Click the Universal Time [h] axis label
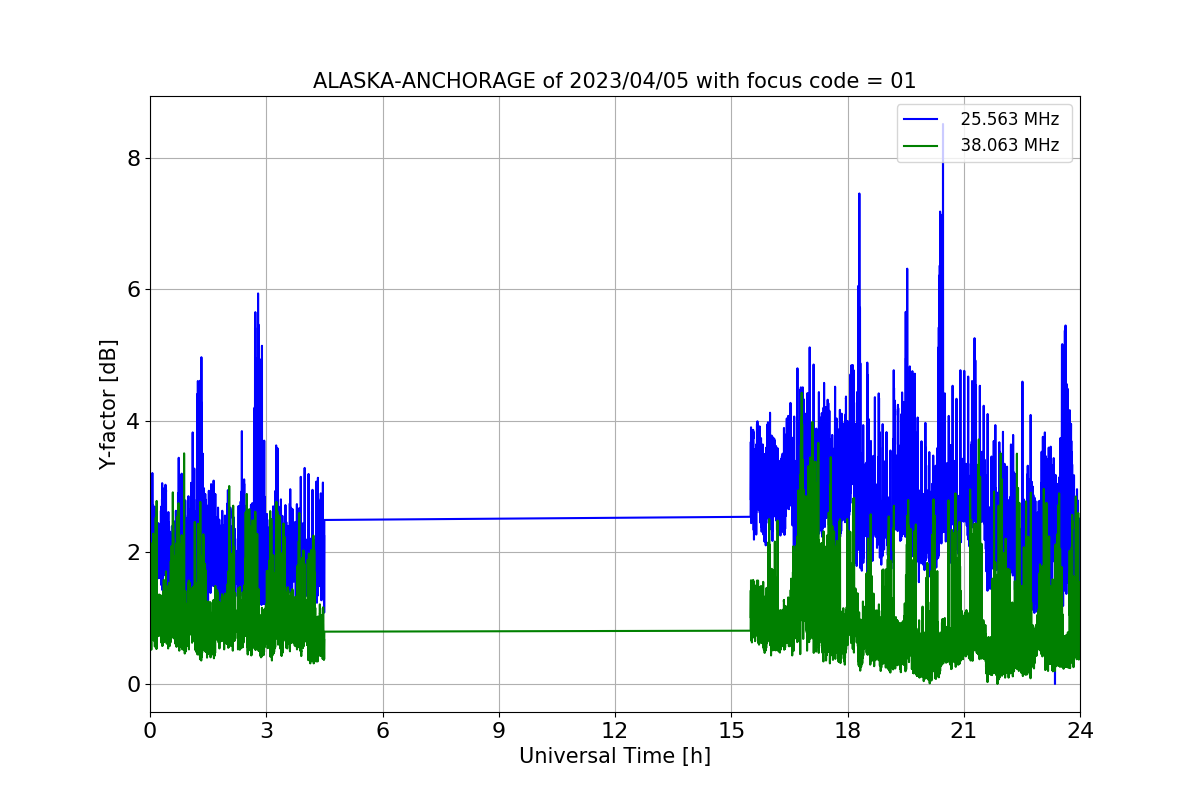This screenshot has height=800, width=1200. [615, 756]
